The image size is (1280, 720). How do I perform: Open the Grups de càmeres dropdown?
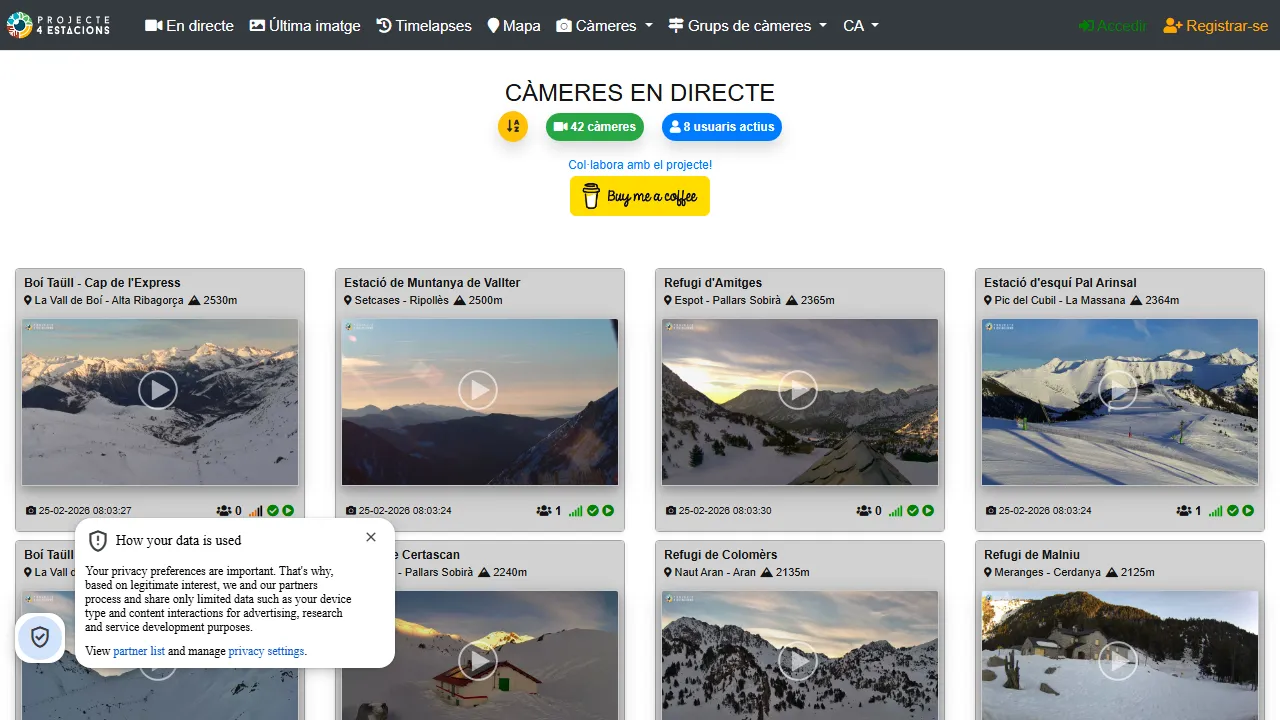click(747, 26)
